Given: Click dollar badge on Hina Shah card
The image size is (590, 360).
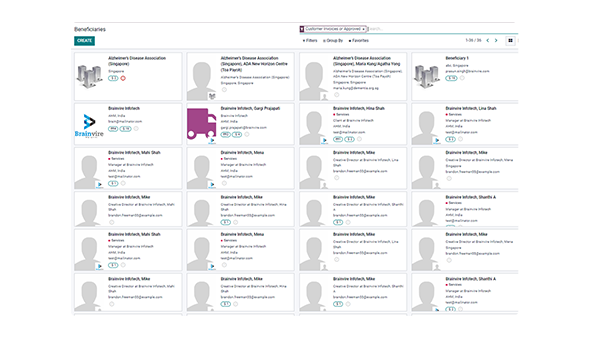Looking at the screenshot, I should 350,139.
